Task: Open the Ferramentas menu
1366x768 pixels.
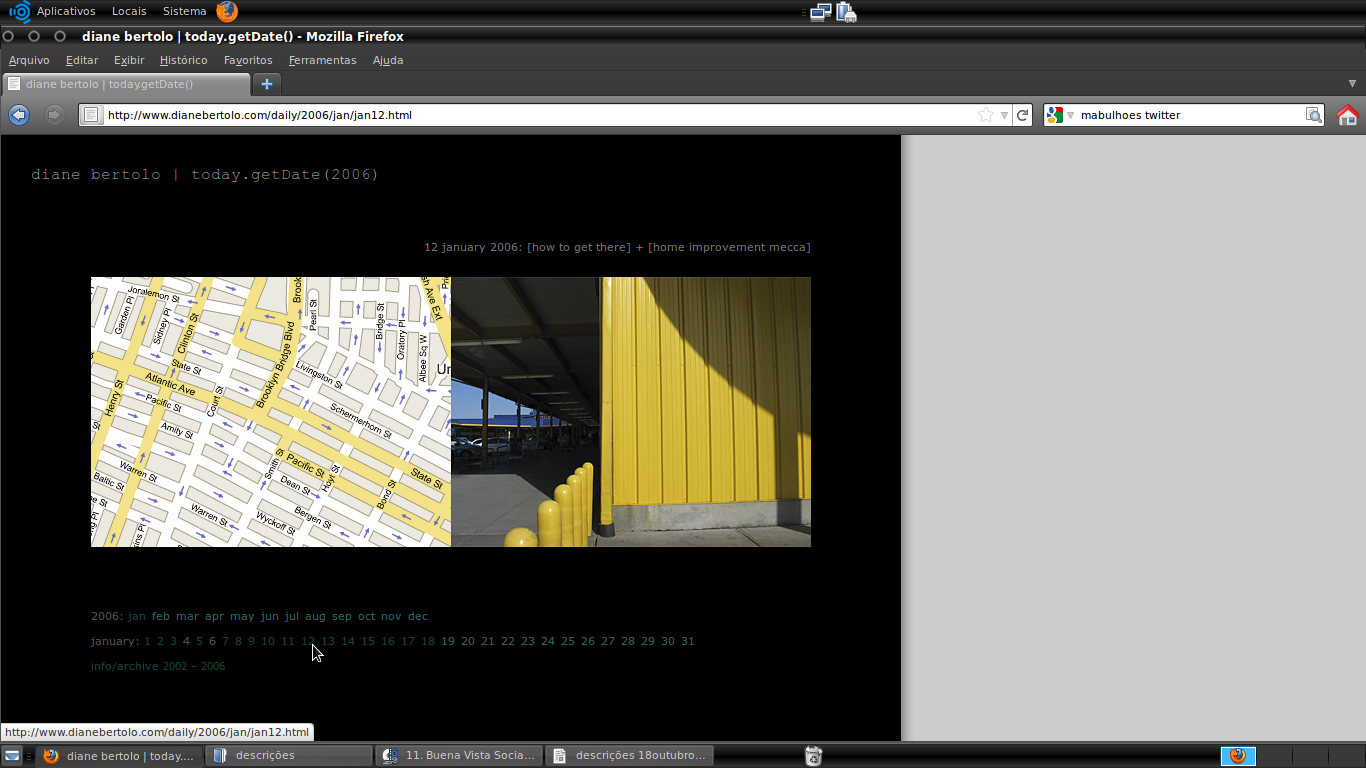Action: coord(322,60)
